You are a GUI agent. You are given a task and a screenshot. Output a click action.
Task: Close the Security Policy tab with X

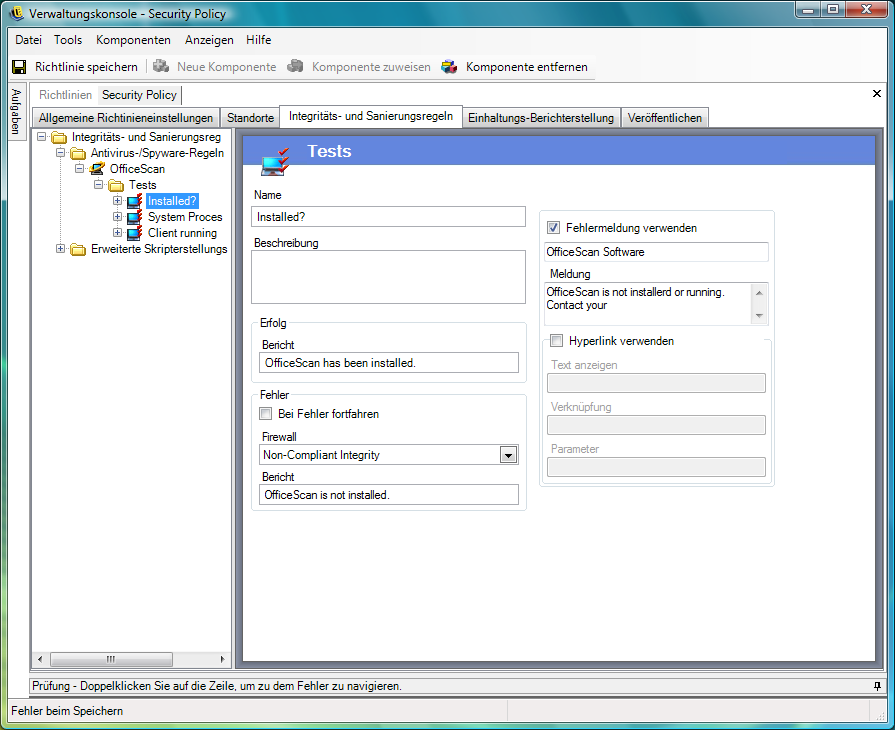[x=877, y=94]
